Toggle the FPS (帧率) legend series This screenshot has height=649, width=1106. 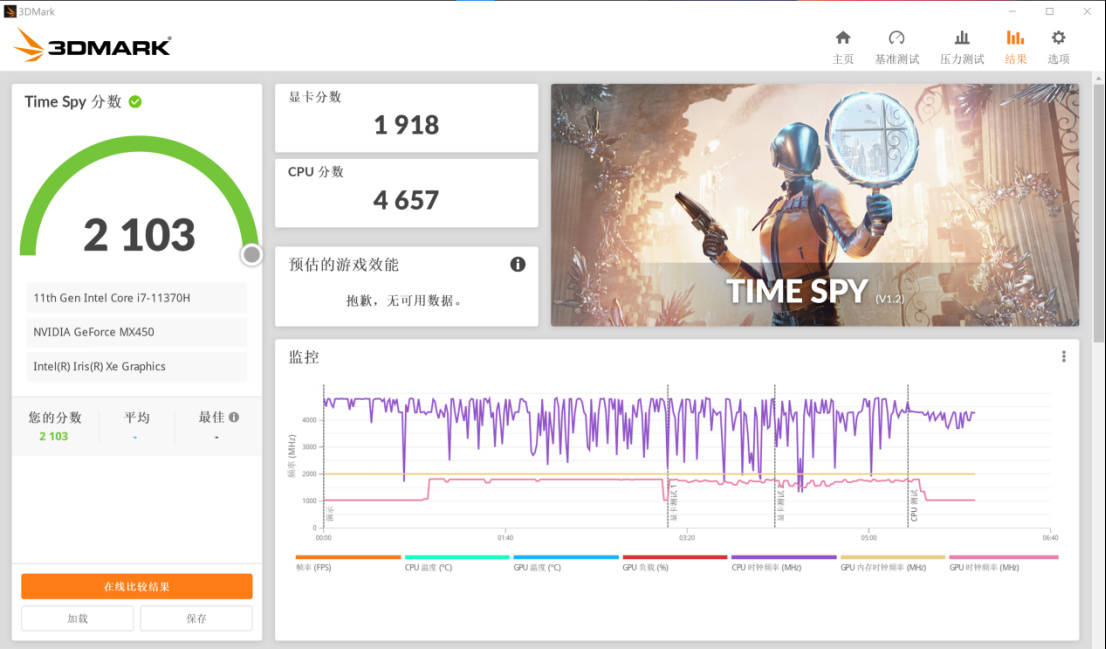click(x=348, y=563)
